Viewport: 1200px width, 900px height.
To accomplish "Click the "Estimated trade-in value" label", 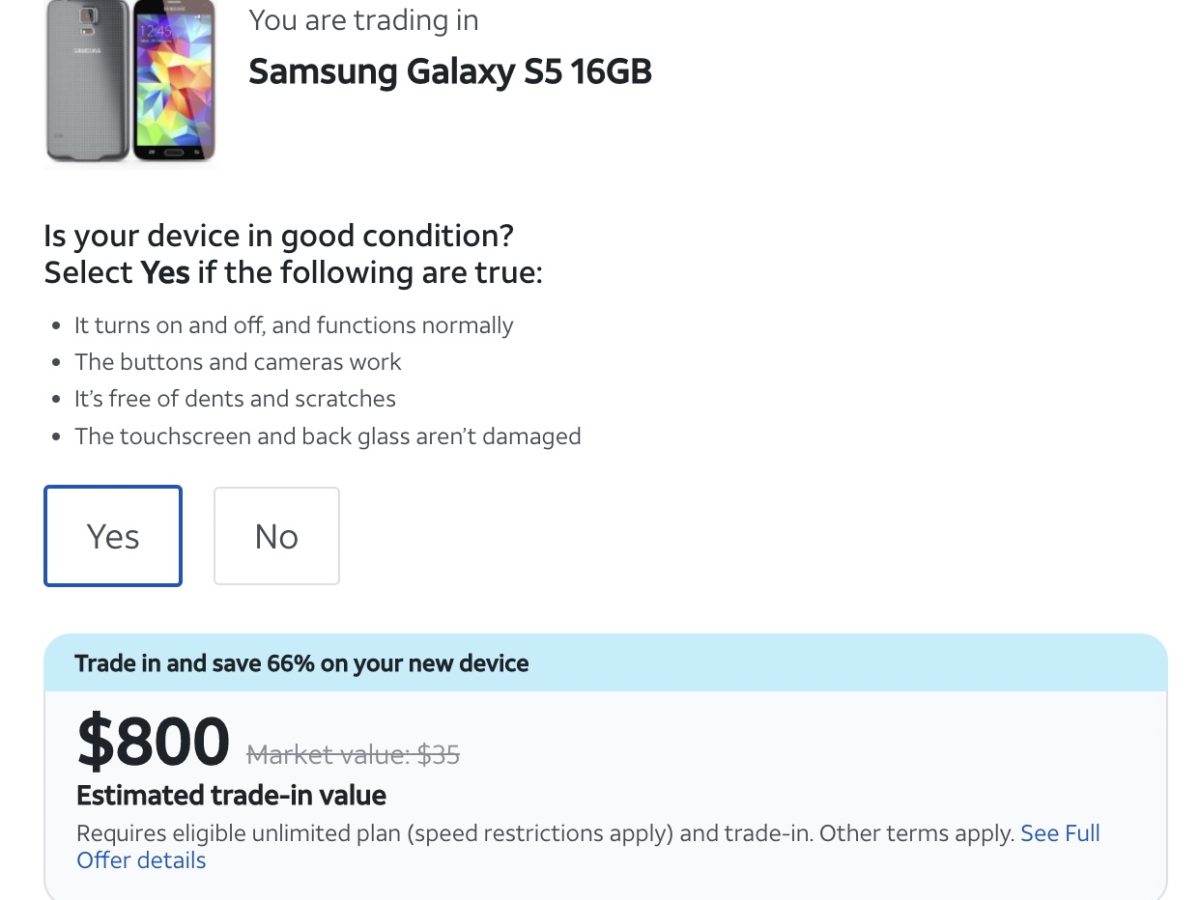I will pyautogui.click(x=231, y=795).
